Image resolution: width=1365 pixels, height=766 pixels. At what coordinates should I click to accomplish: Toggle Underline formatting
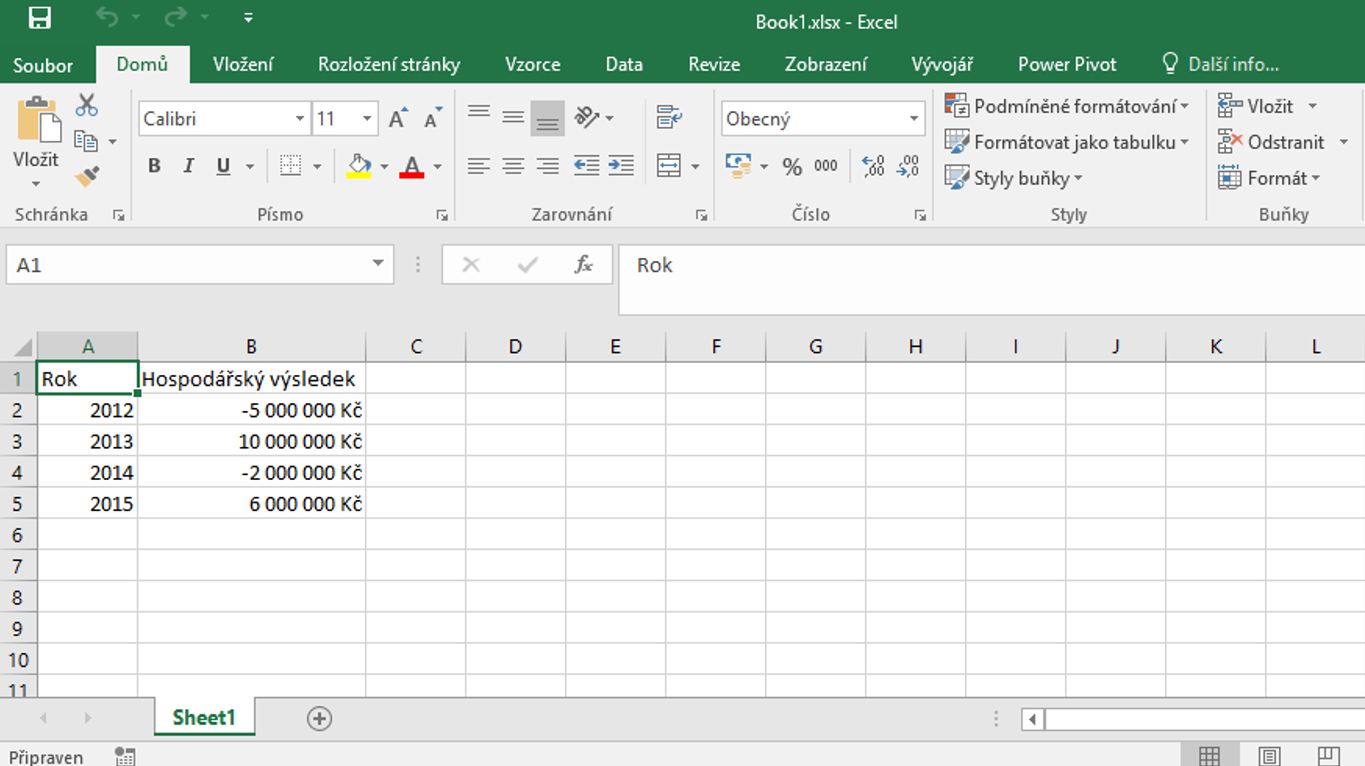223,166
